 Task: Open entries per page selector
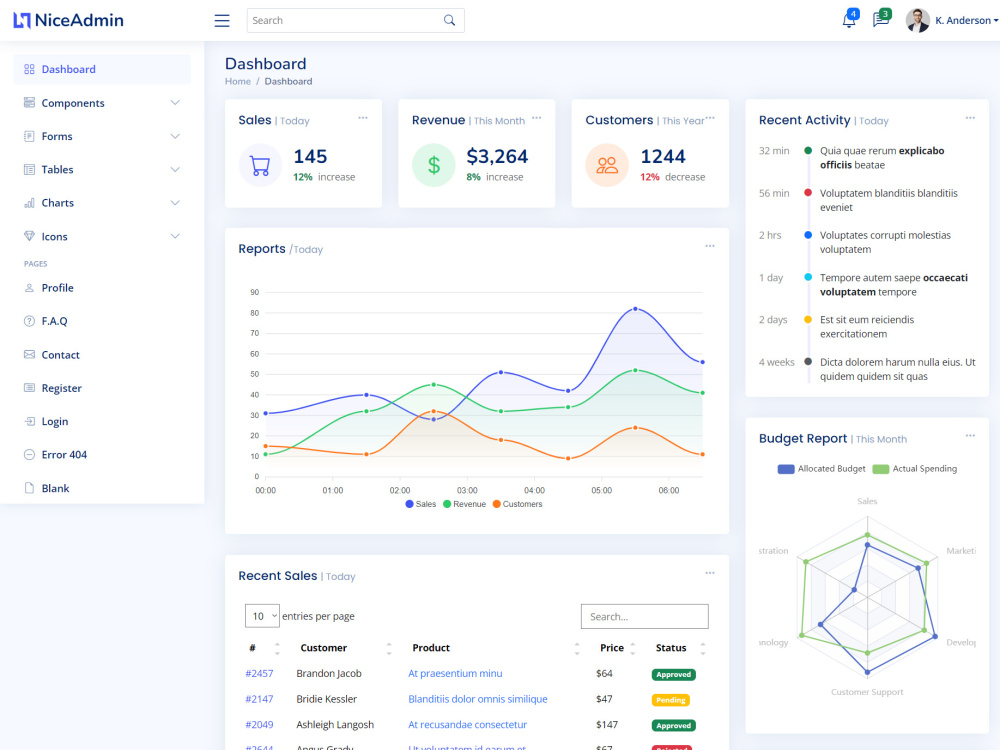click(x=262, y=616)
